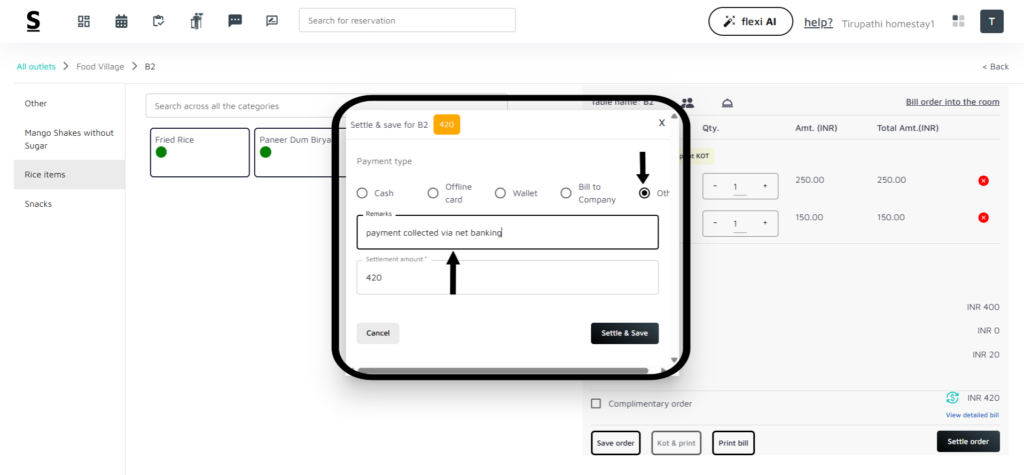The image size is (1024, 475).
Task: Click the green currency refresh icon near INR 420
Action: pyautogui.click(x=952, y=397)
